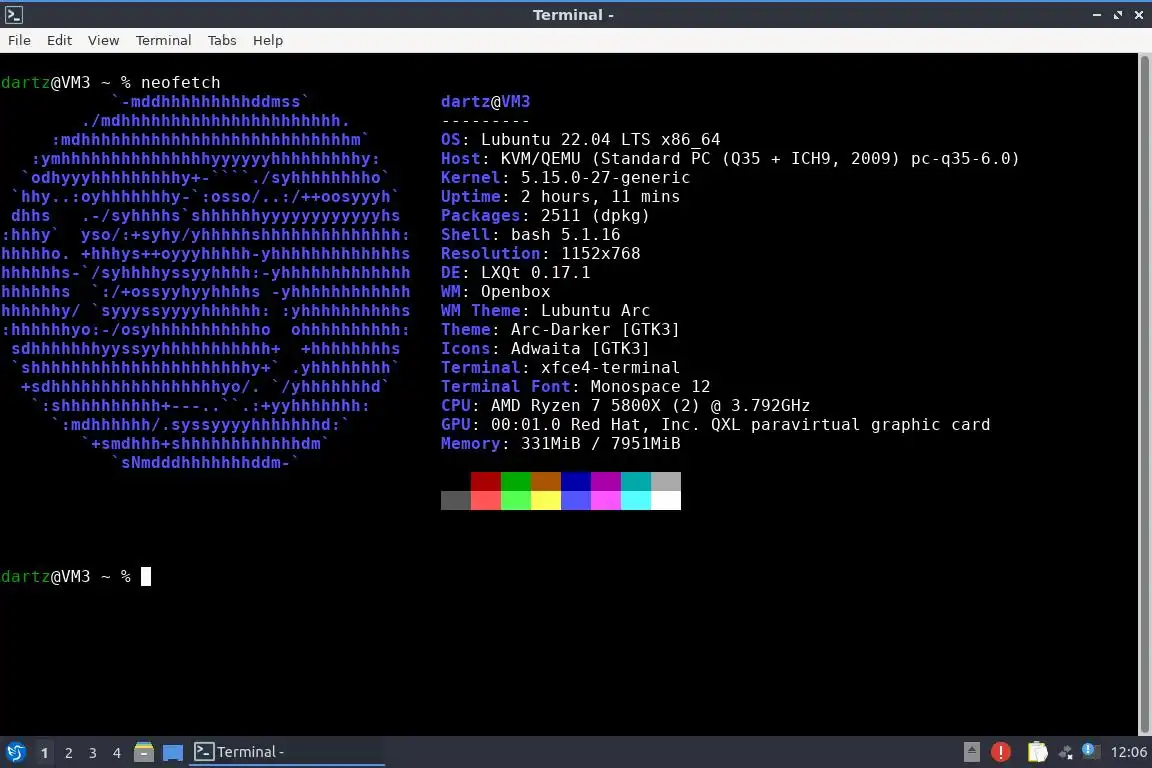
Task: Click the magenta color block in top palette row
Action: (x=606, y=481)
